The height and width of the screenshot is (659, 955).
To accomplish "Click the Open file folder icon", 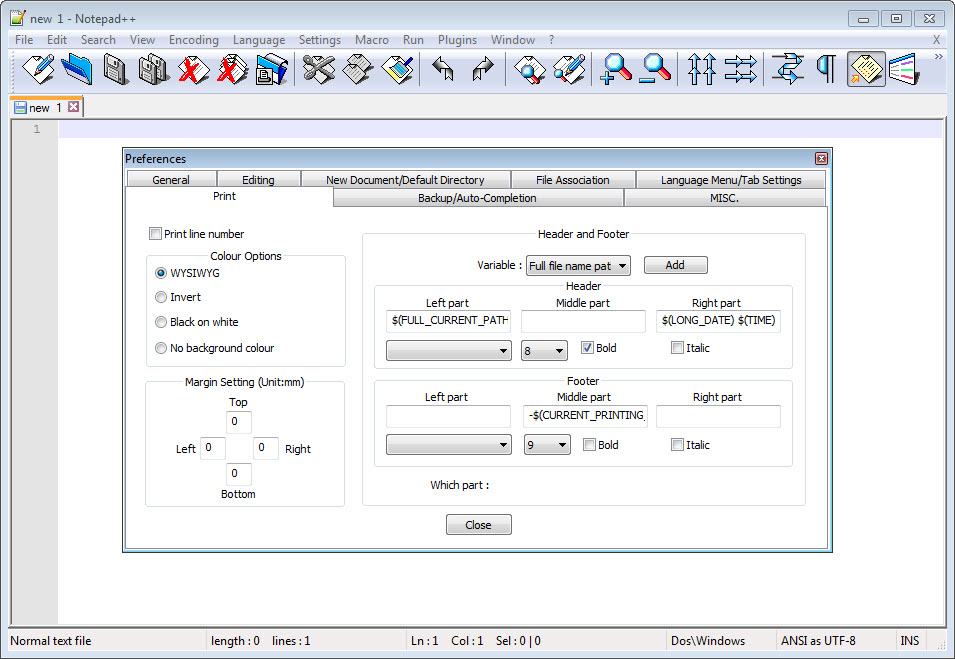I will pos(77,69).
